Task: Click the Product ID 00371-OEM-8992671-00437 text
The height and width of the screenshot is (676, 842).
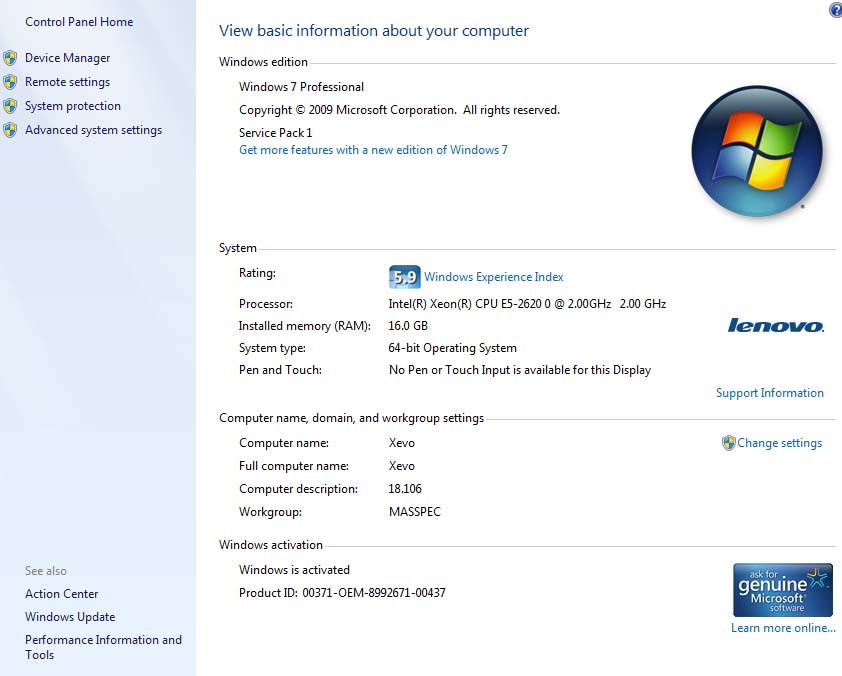Action: 342,593
